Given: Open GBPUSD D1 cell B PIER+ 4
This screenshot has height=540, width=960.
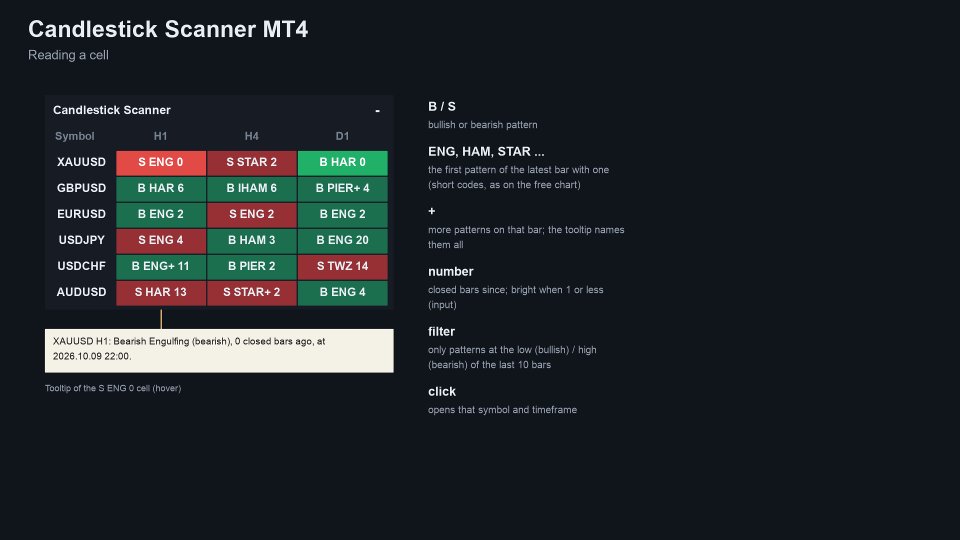Looking at the screenshot, I should [x=343, y=189].
